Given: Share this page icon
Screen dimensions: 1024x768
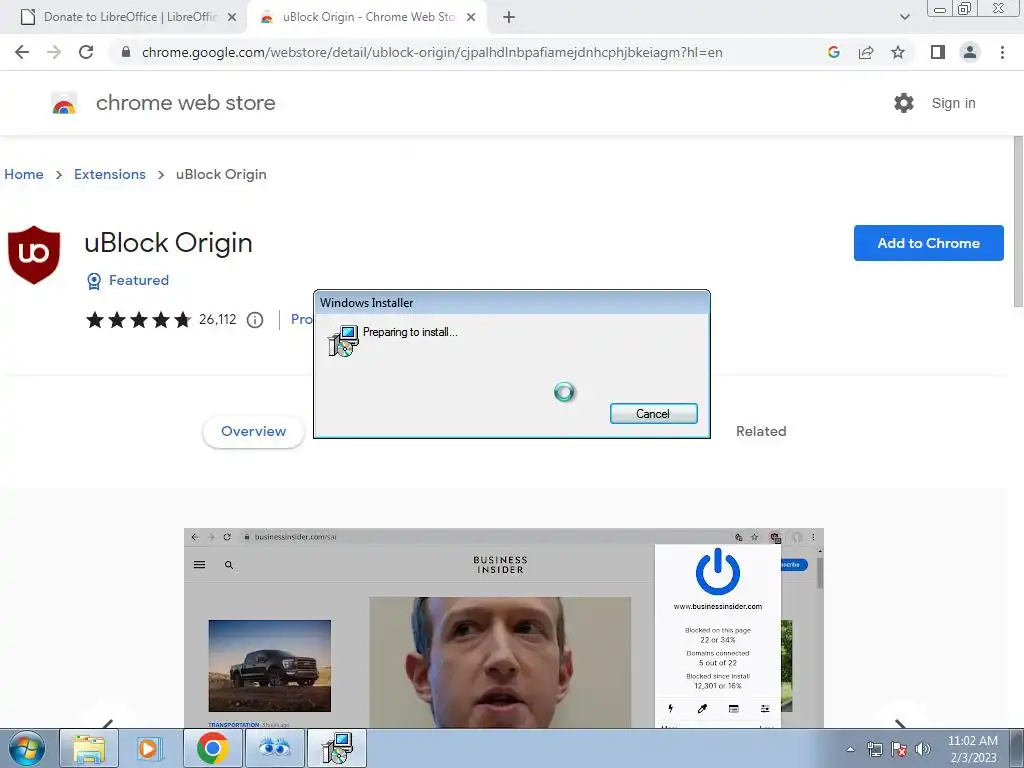Looking at the screenshot, I should 866,52.
